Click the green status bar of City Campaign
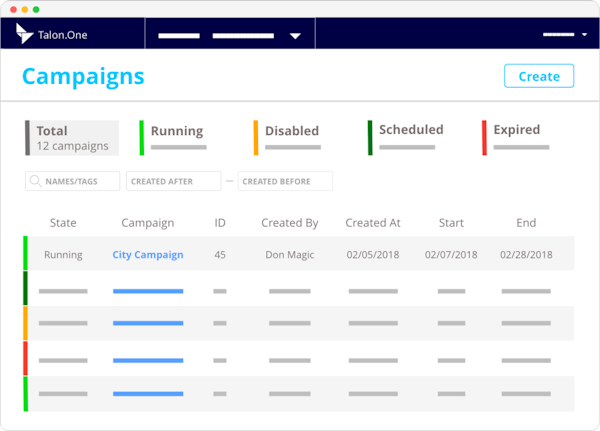Image resolution: width=600 pixels, height=431 pixels. click(x=26, y=254)
